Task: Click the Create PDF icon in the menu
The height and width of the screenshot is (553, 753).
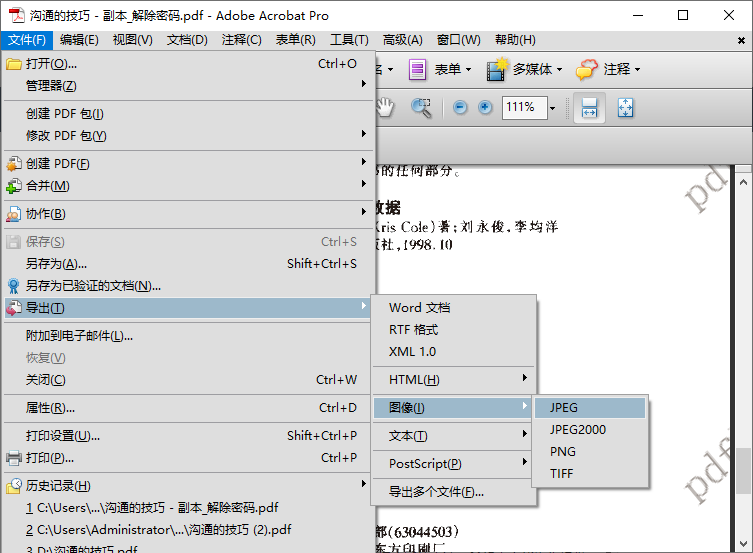Action: pyautogui.click(x=14, y=164)
